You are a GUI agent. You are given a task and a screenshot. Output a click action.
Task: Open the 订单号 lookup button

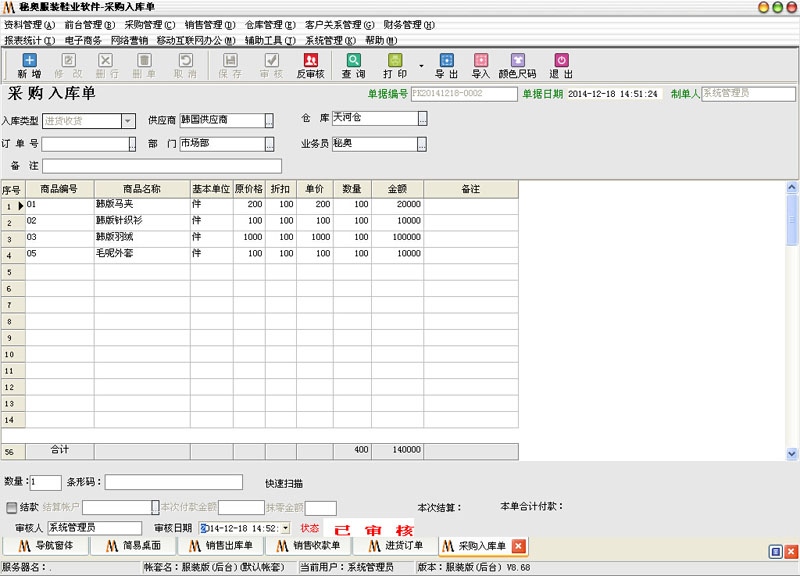click(x=132, y=144)
